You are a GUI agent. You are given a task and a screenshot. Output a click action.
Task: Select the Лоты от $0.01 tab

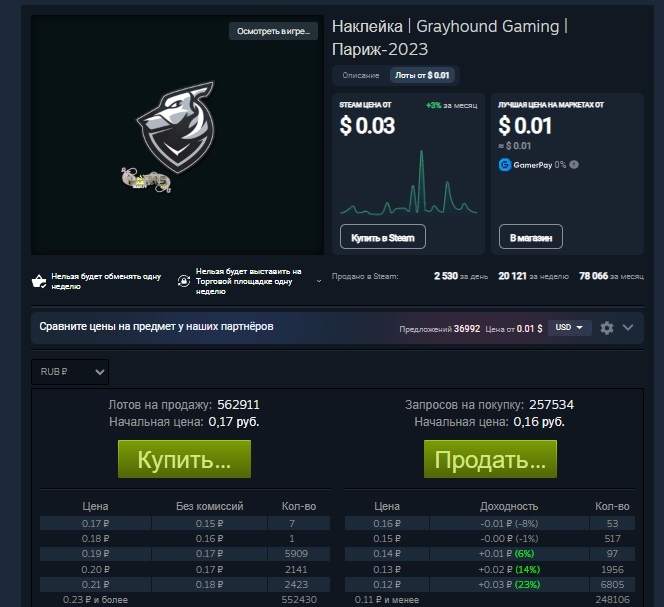coord(422,75)
